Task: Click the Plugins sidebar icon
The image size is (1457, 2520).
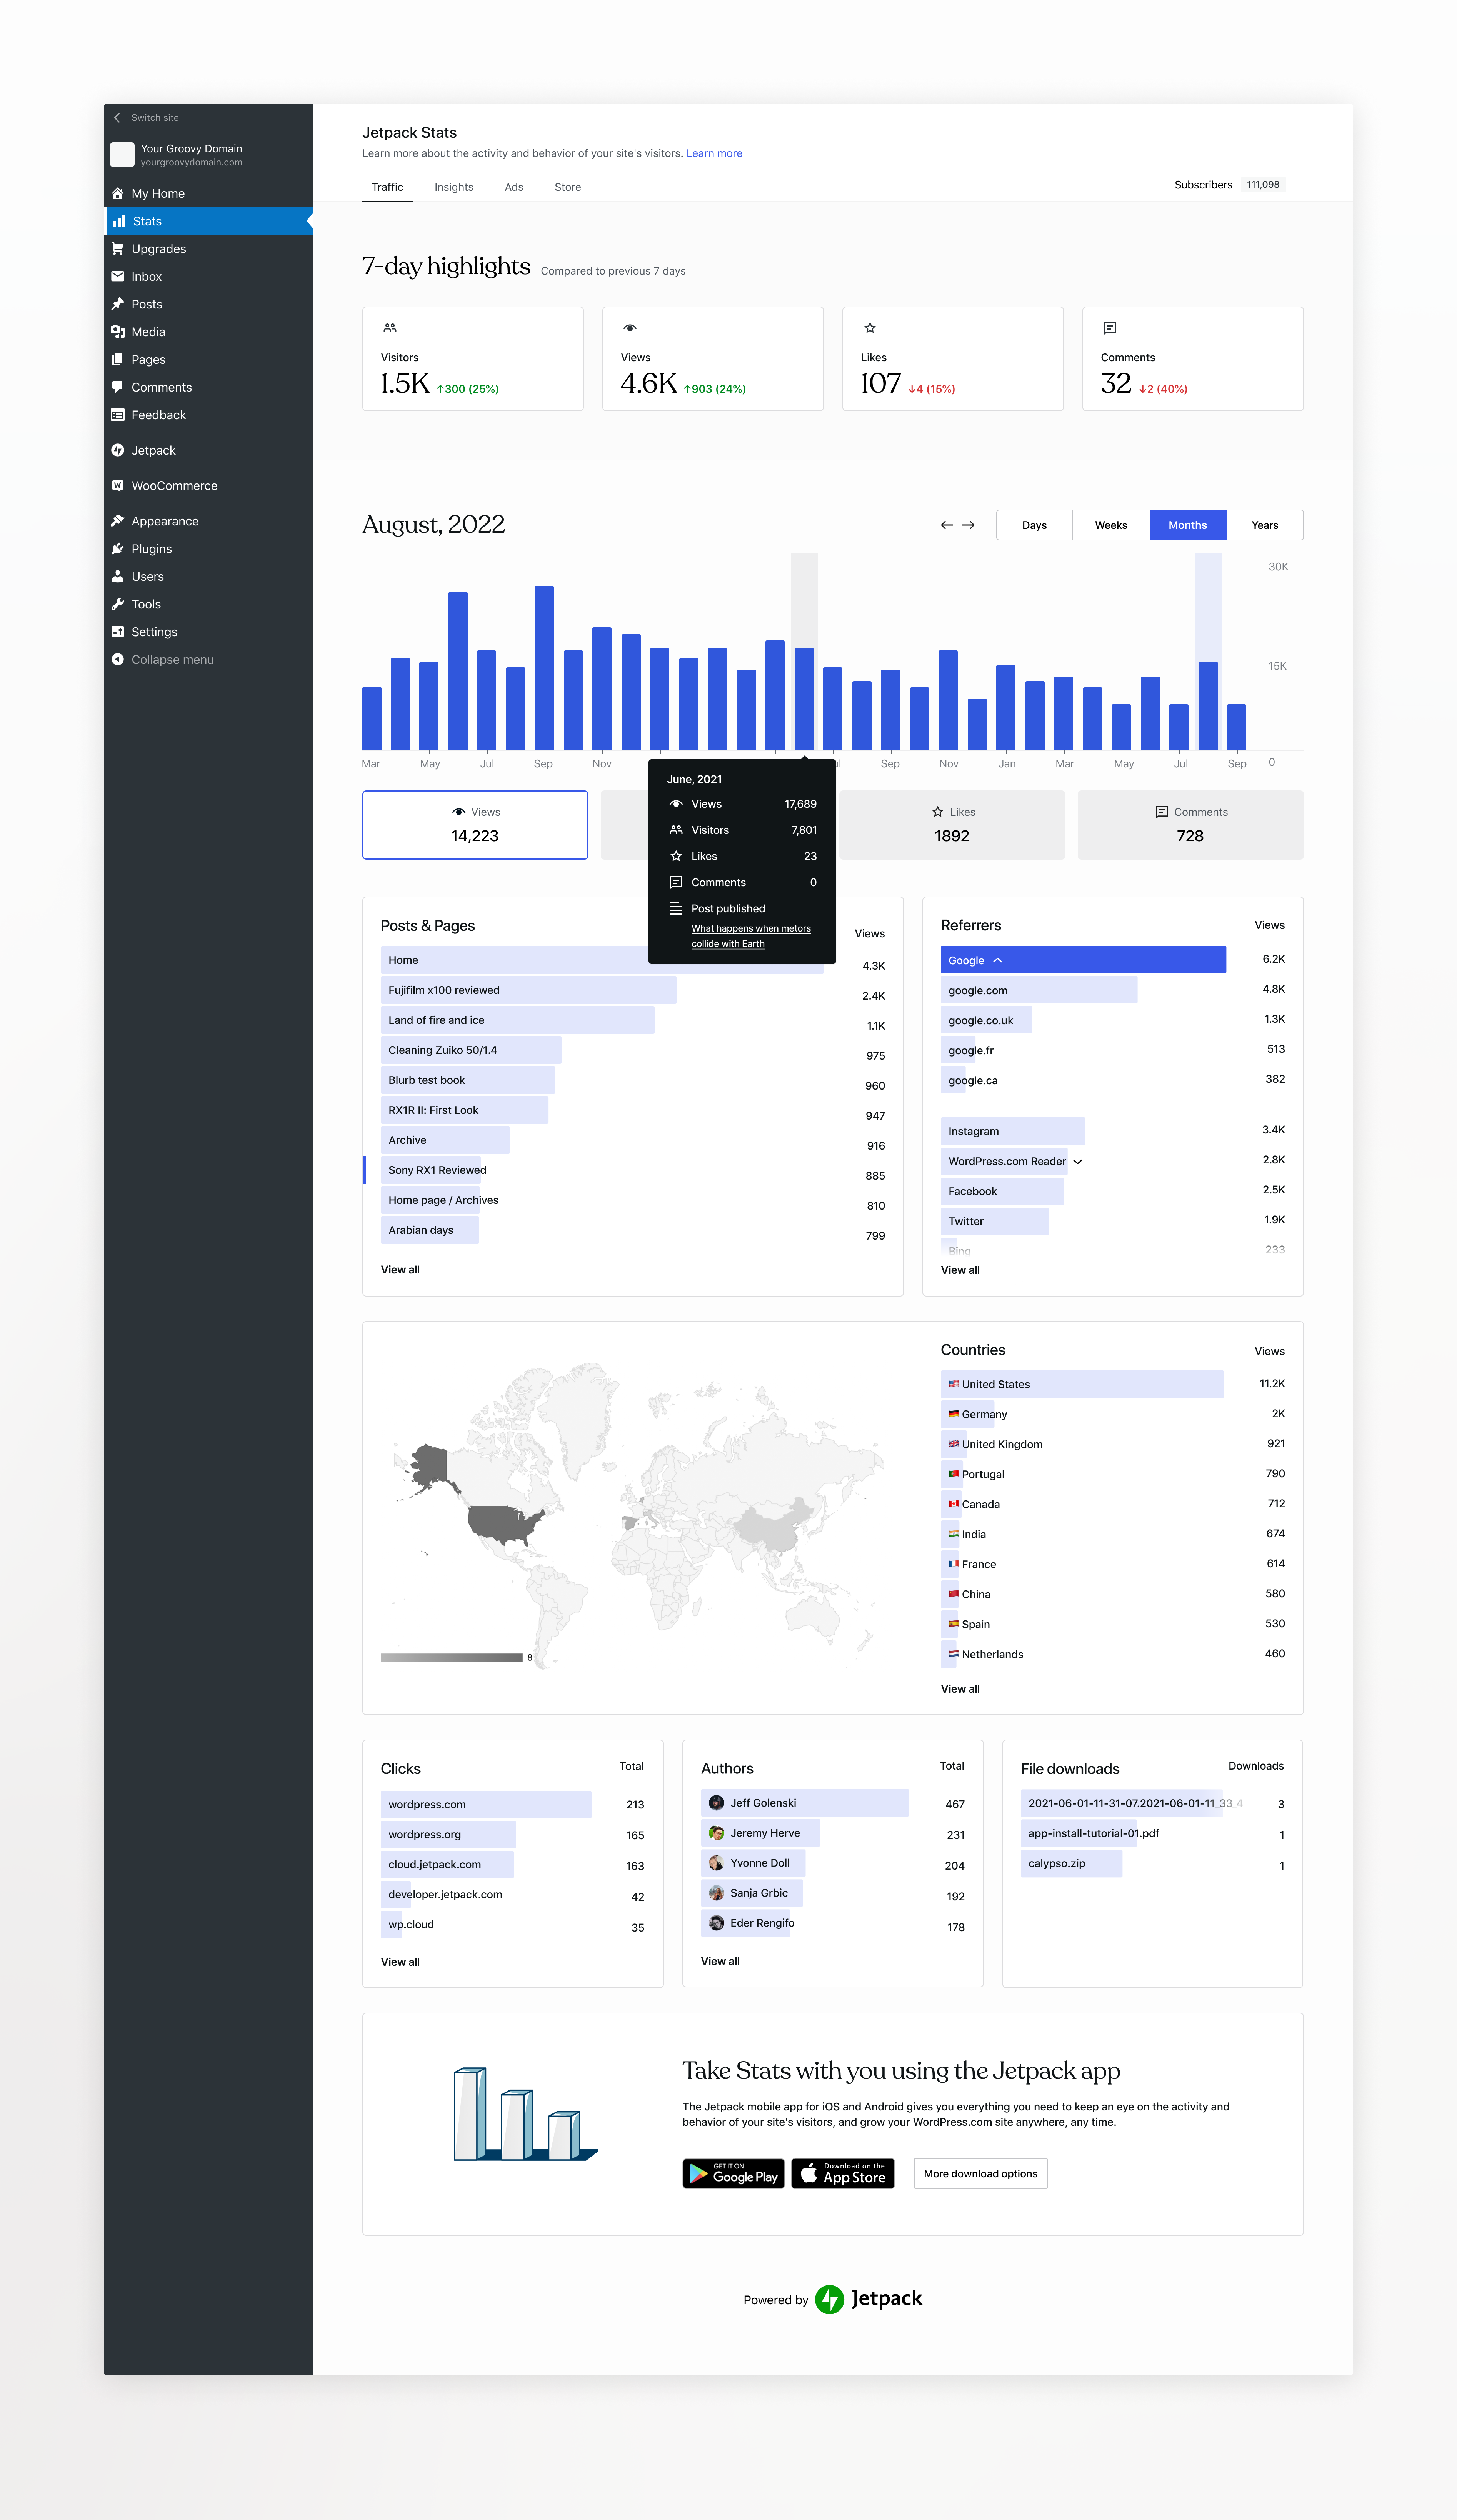Action: click(x=118, y=549)
